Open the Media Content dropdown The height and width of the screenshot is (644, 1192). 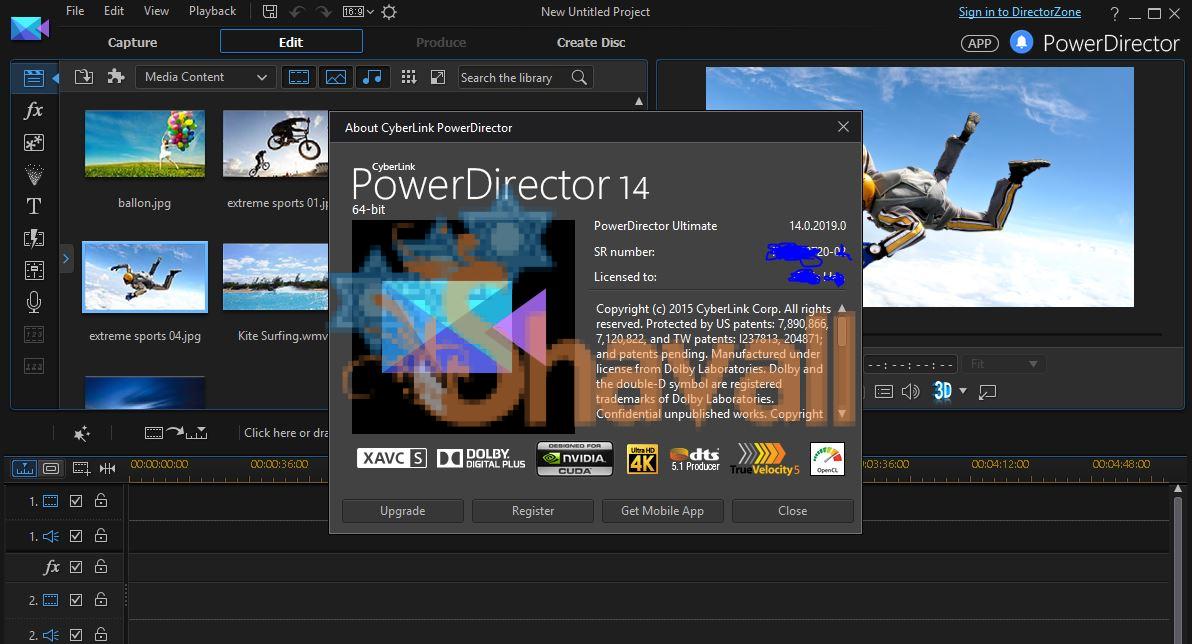point(205,77)
